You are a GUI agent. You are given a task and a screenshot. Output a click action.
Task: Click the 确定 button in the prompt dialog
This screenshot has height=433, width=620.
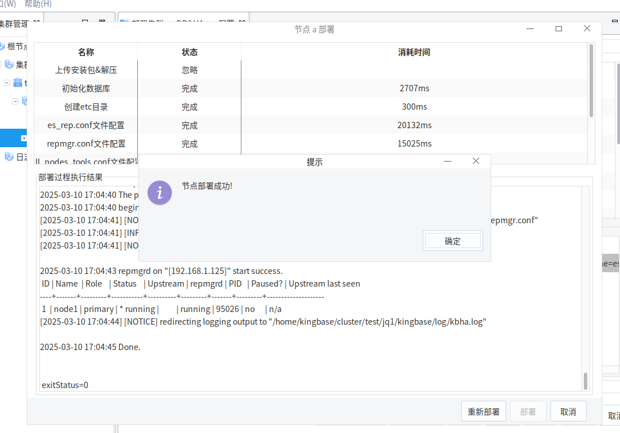452,241
